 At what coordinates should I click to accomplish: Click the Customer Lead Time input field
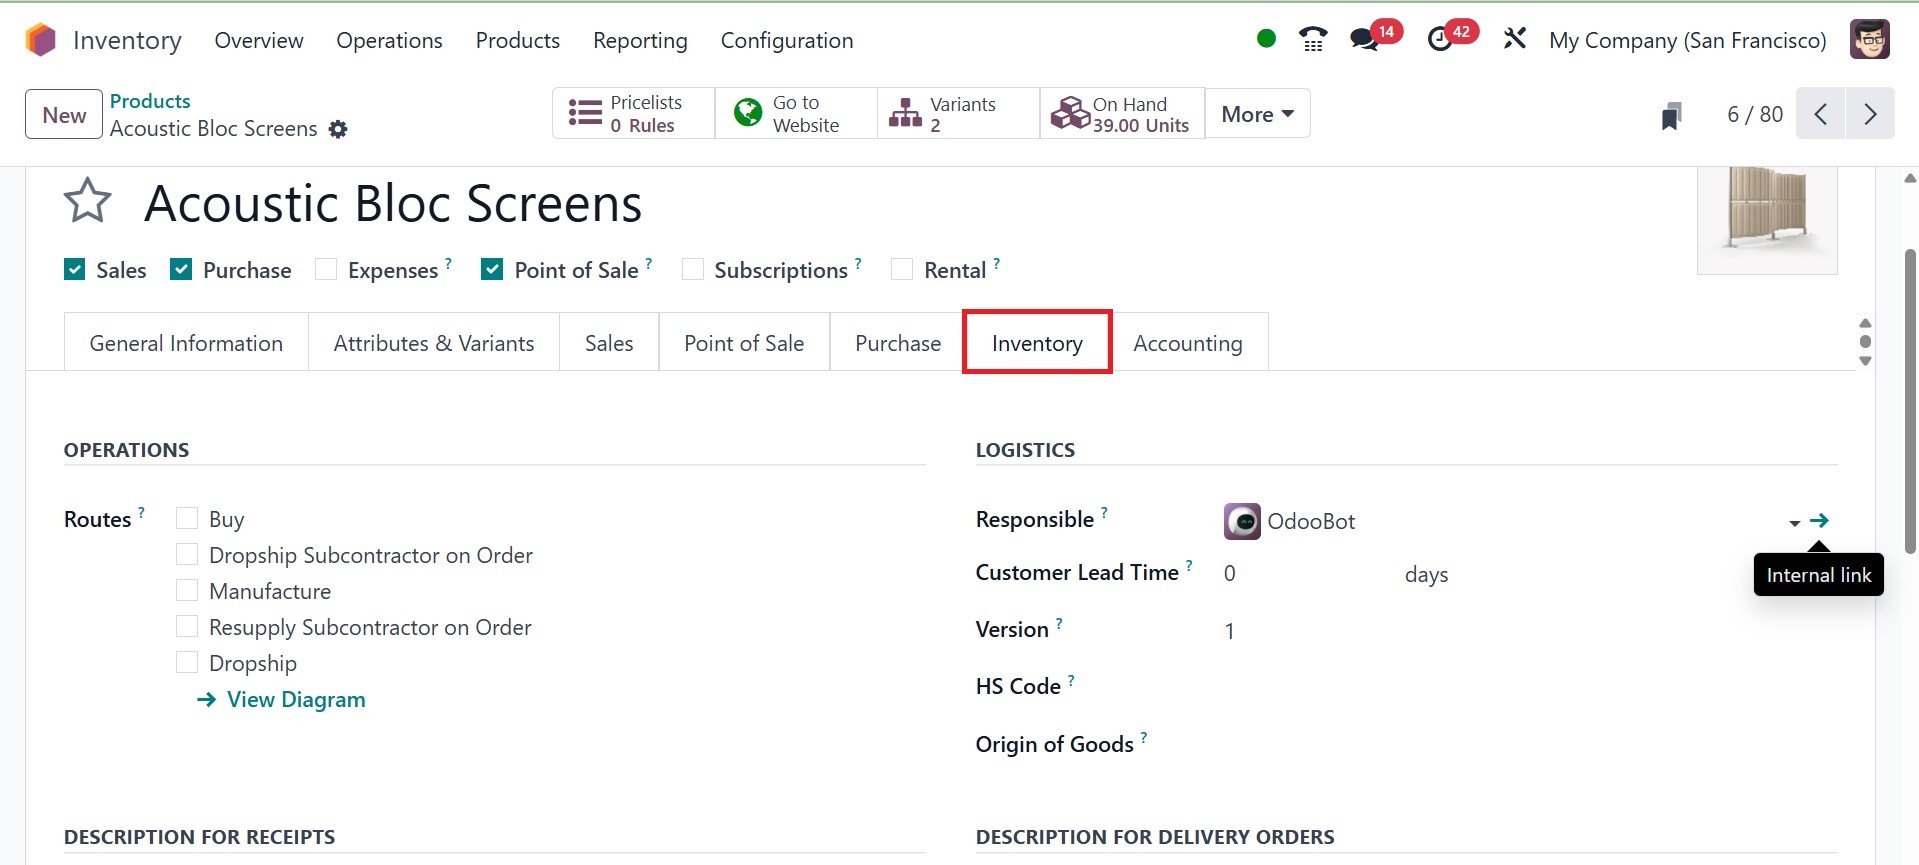1300,573
